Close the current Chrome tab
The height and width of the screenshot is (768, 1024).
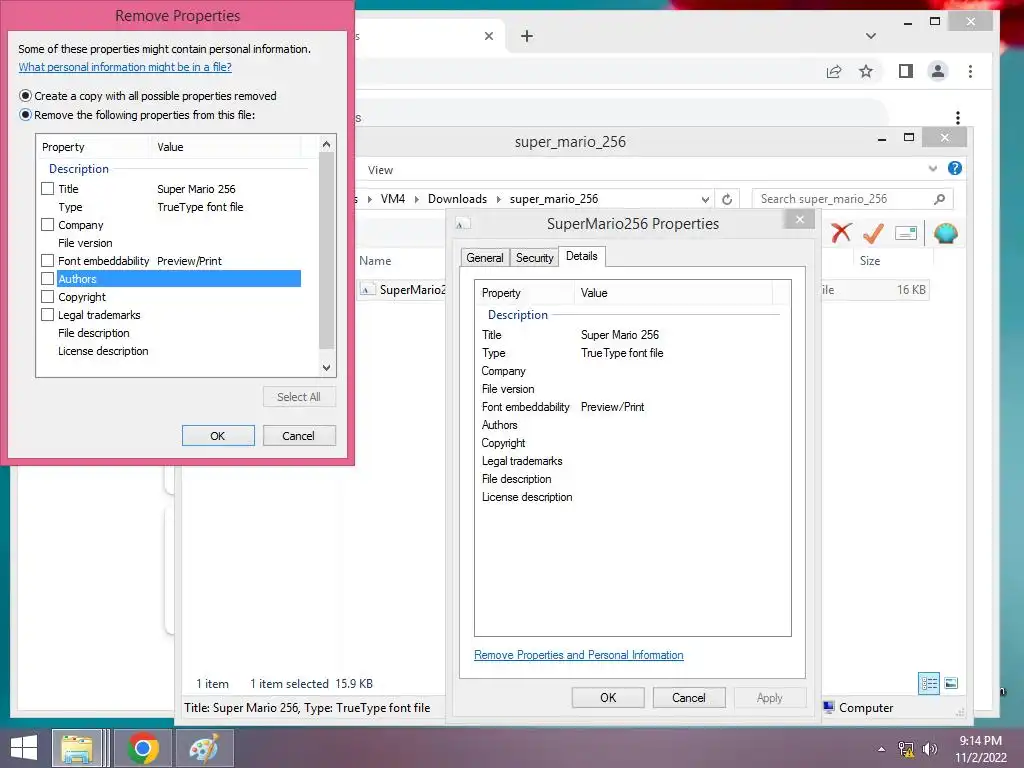pyautogui.click(x=488, y=36)
